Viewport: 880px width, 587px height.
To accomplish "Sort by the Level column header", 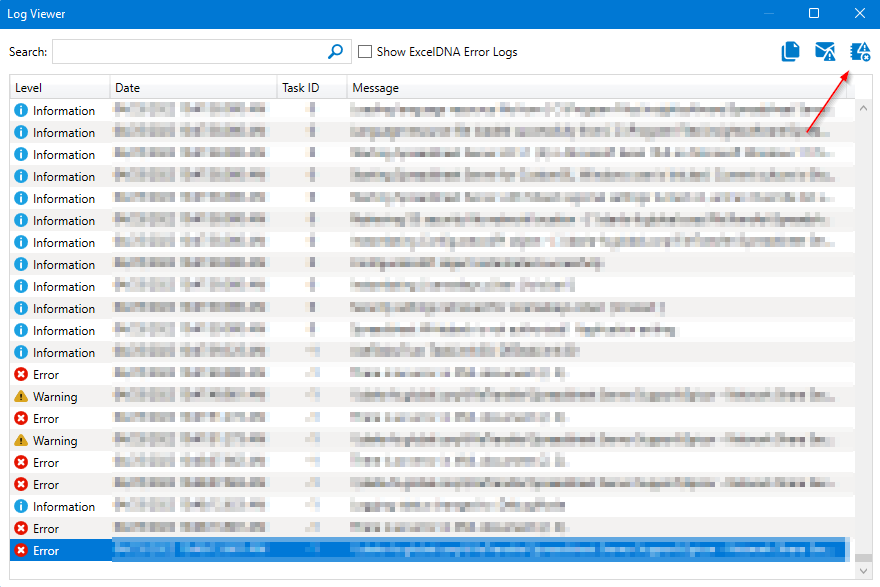I will tap(59, 88).
